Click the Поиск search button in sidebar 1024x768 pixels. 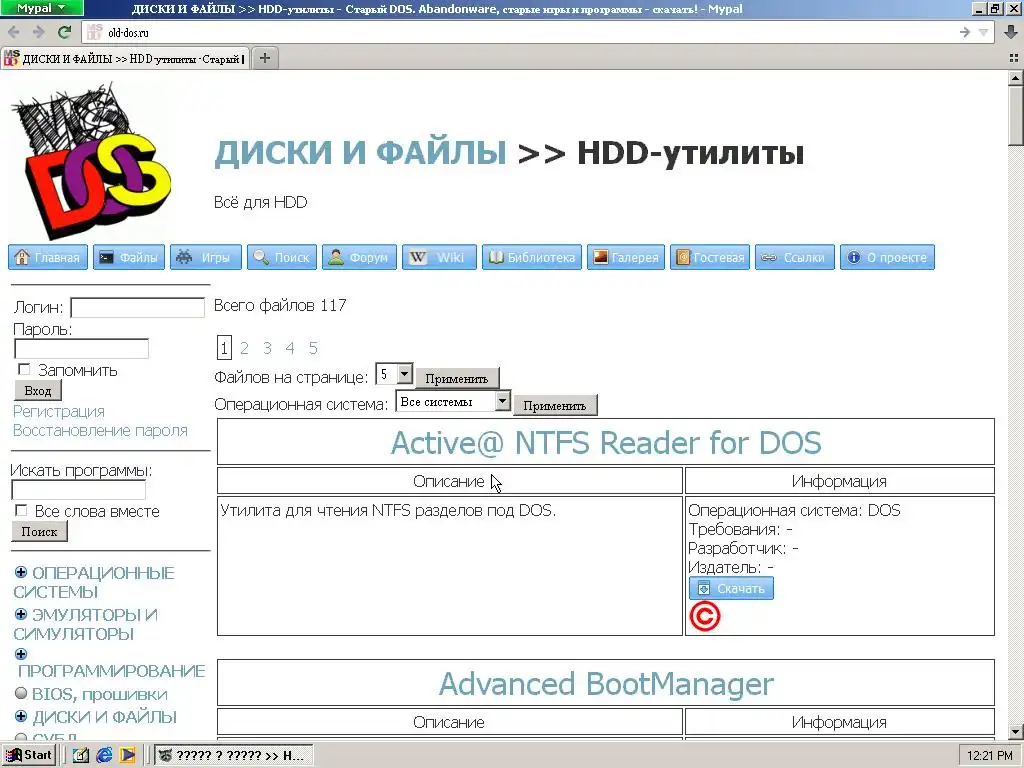[x=39, y=532]
